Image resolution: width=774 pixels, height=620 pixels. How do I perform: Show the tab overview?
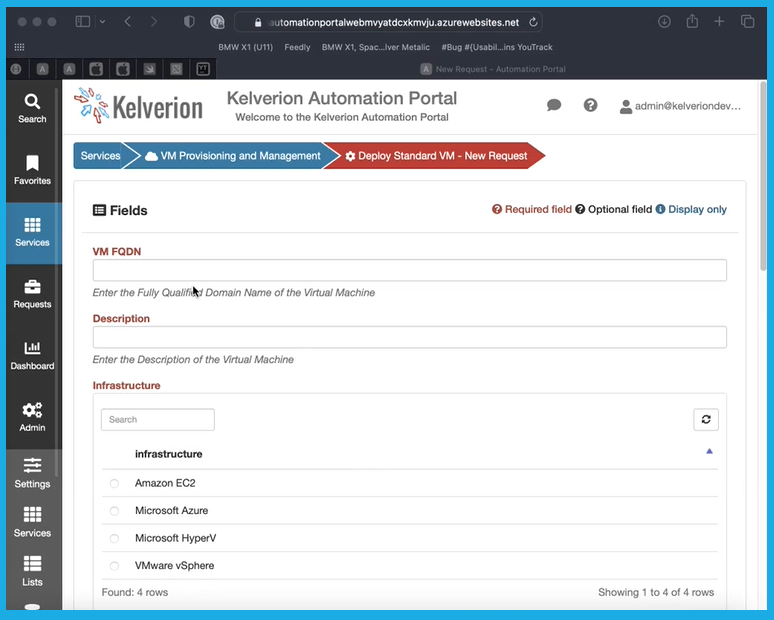pos(747,21)
